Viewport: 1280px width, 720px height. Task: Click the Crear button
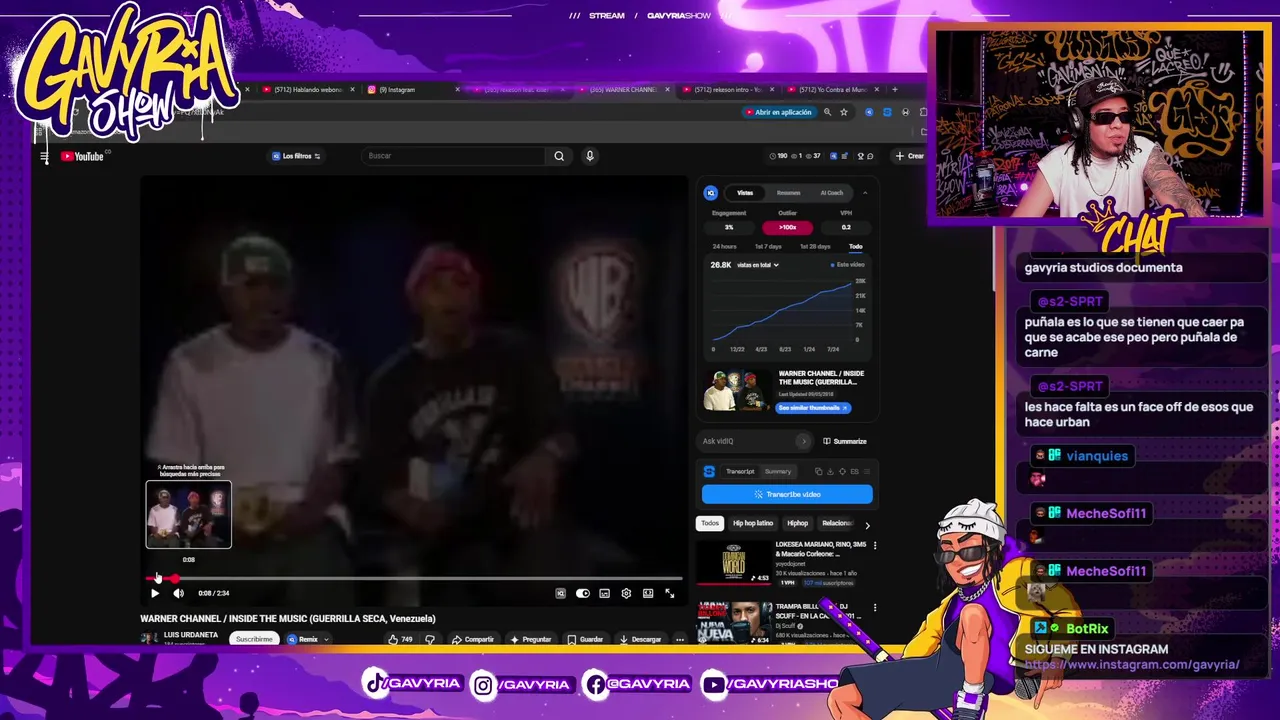pyautogui.click(x=909, y=156)
